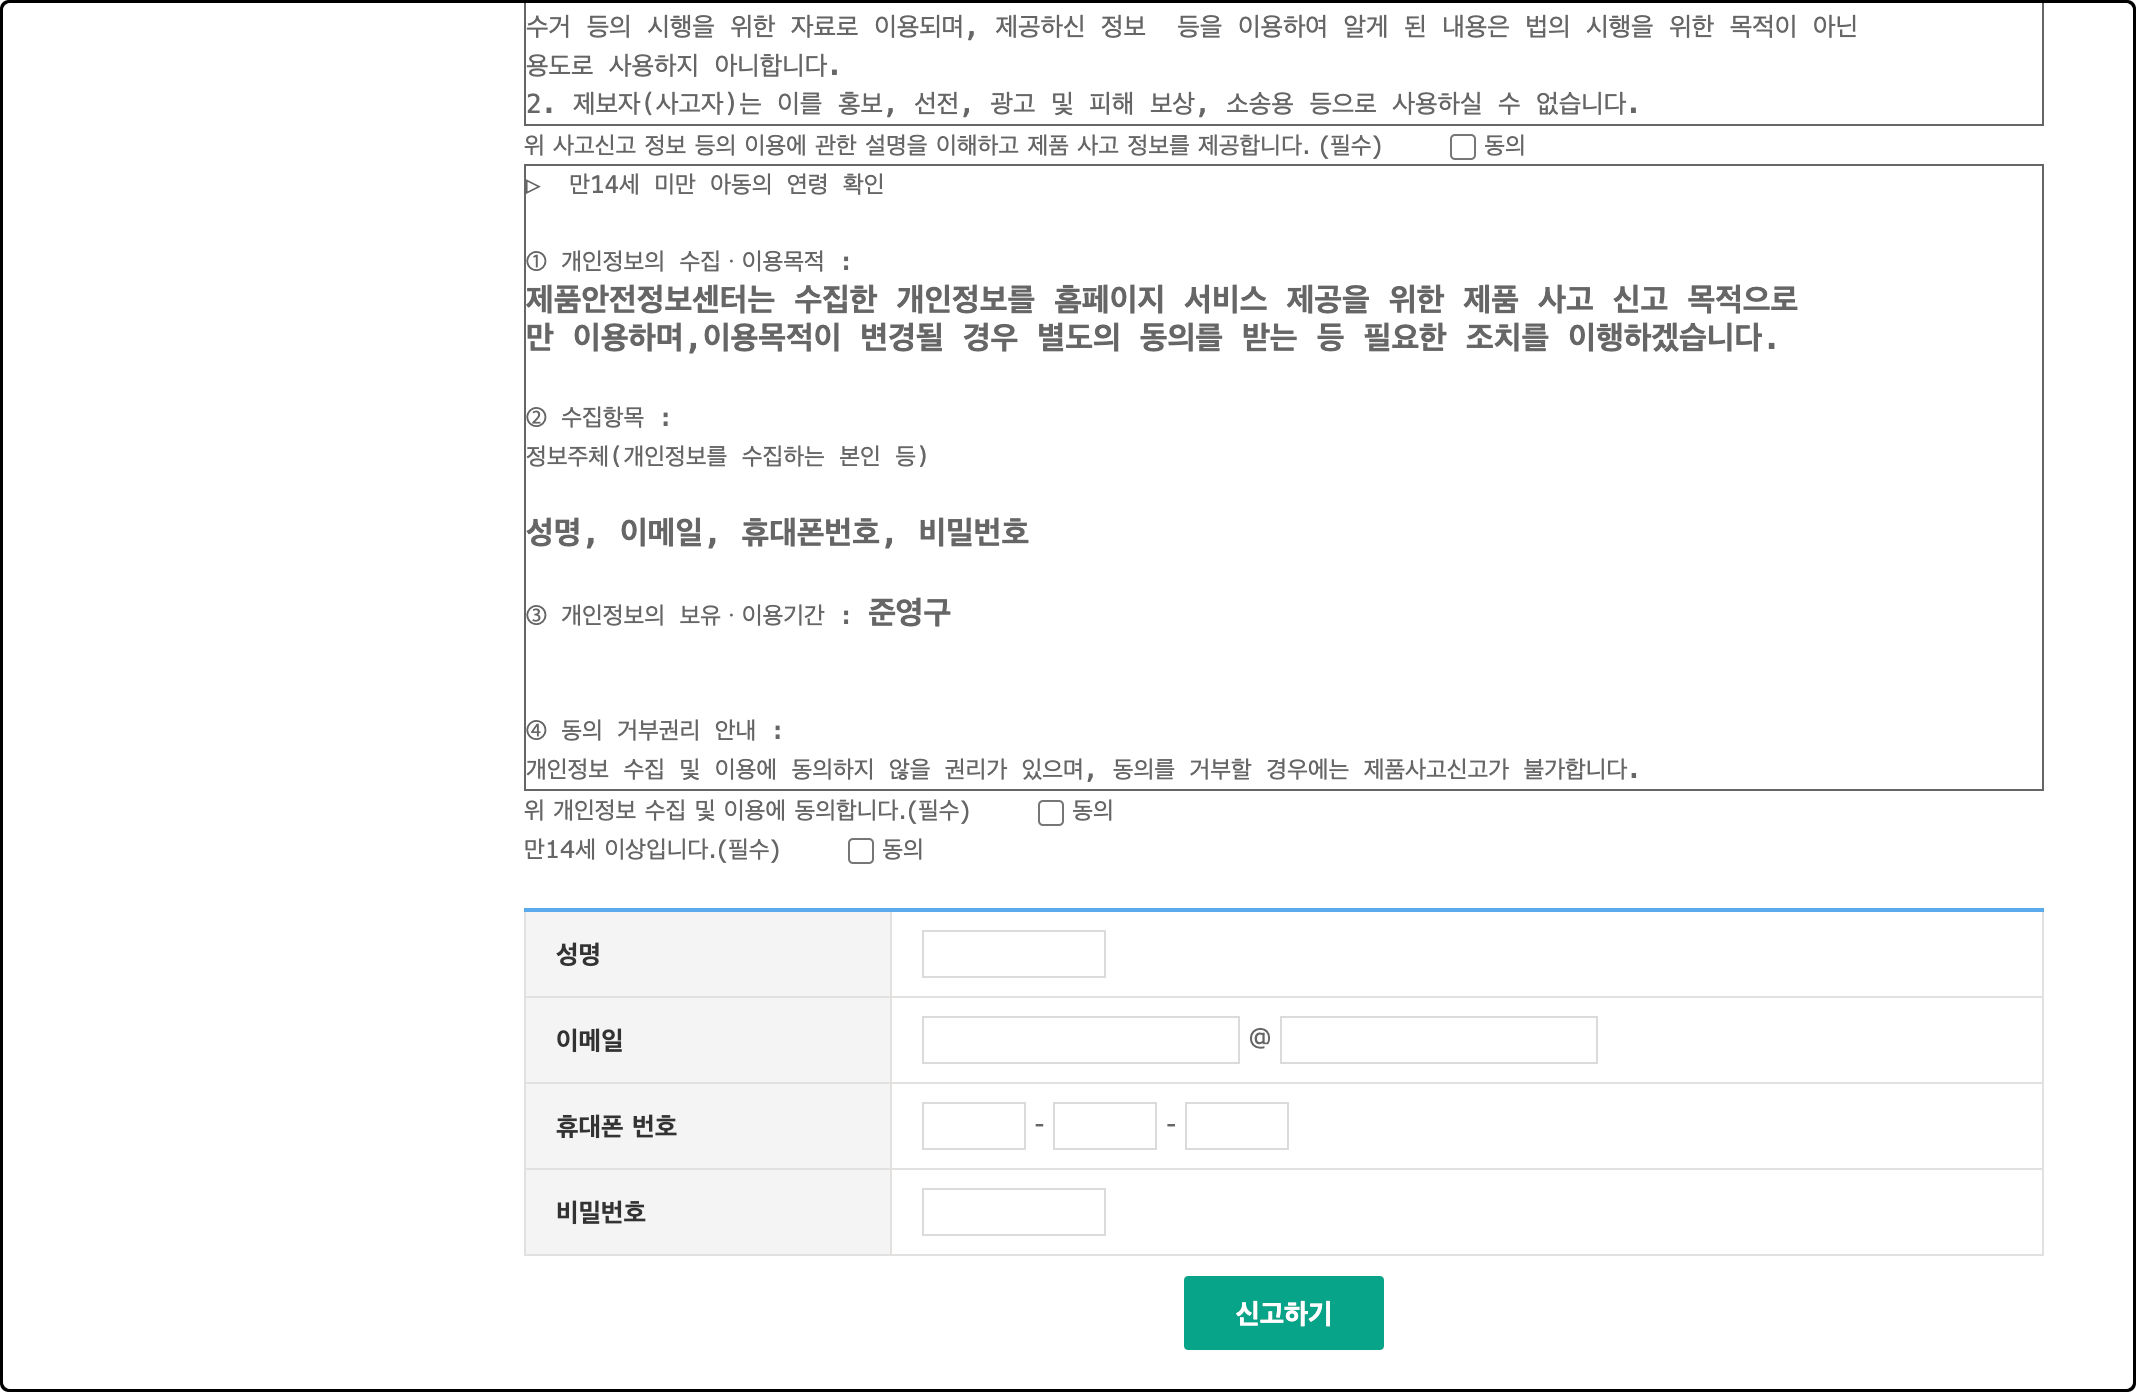Click the 비밀번호 input field
2136x1392 pixels.
(1013, 1212)
